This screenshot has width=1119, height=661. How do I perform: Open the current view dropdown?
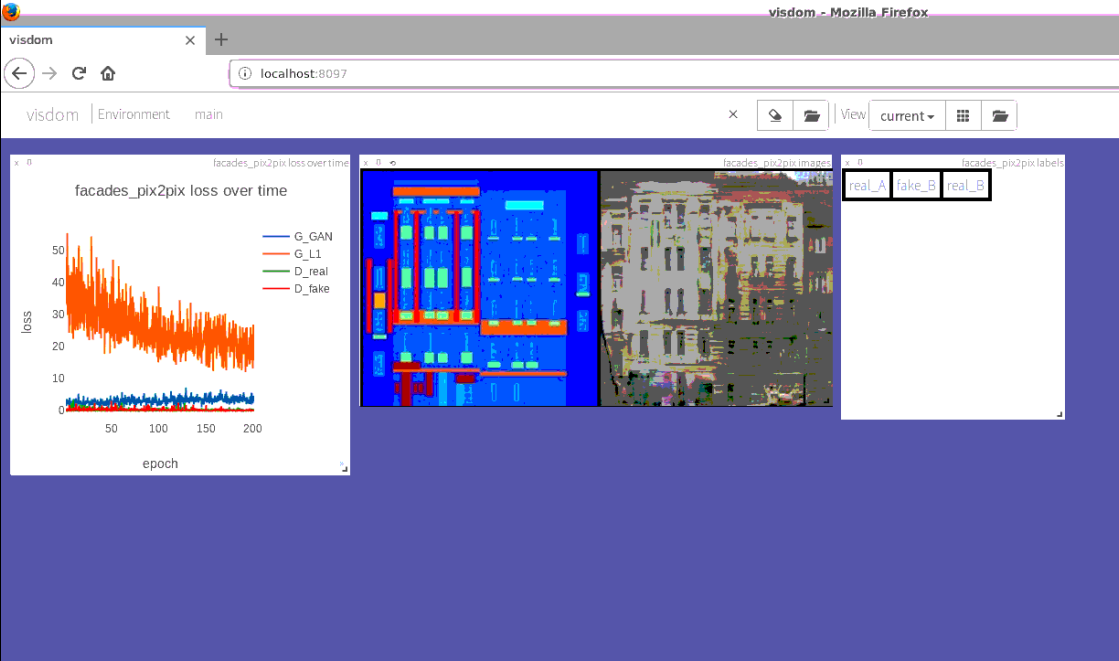(906, 115)
